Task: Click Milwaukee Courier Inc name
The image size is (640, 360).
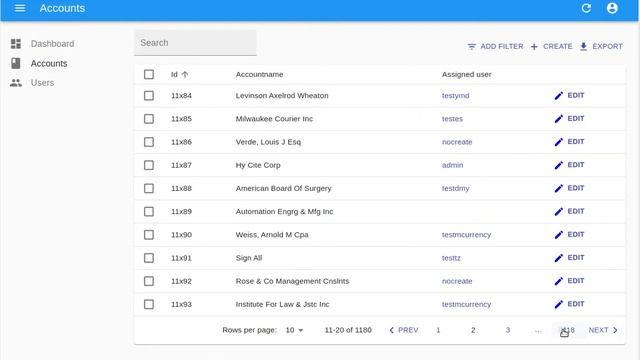Action: (x=274, y=119)
